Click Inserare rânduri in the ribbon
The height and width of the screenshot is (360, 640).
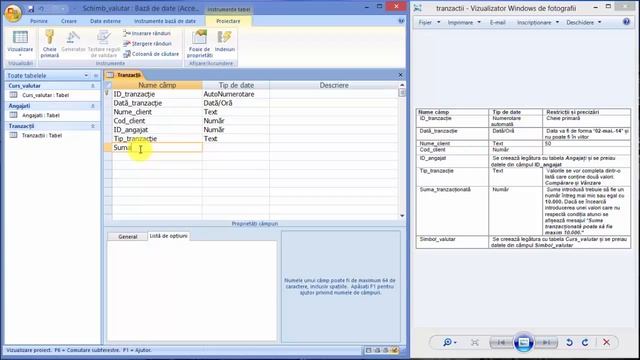(147, 33)
